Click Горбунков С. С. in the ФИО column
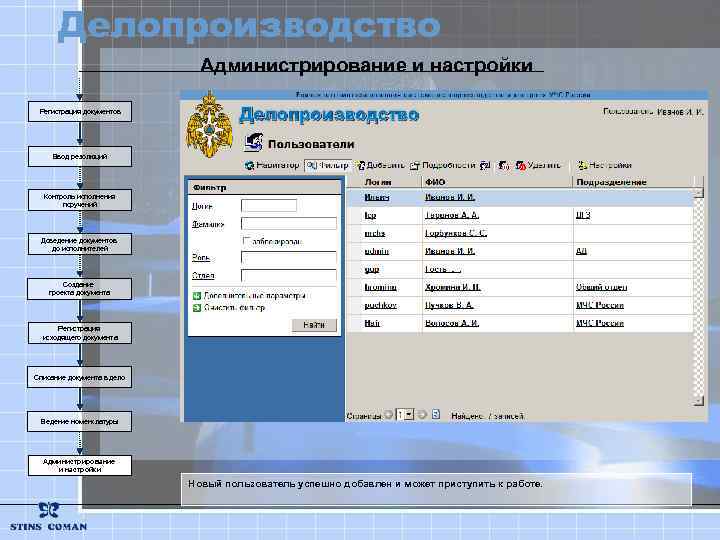The image size is (720, 540). (x=456, y=233)
